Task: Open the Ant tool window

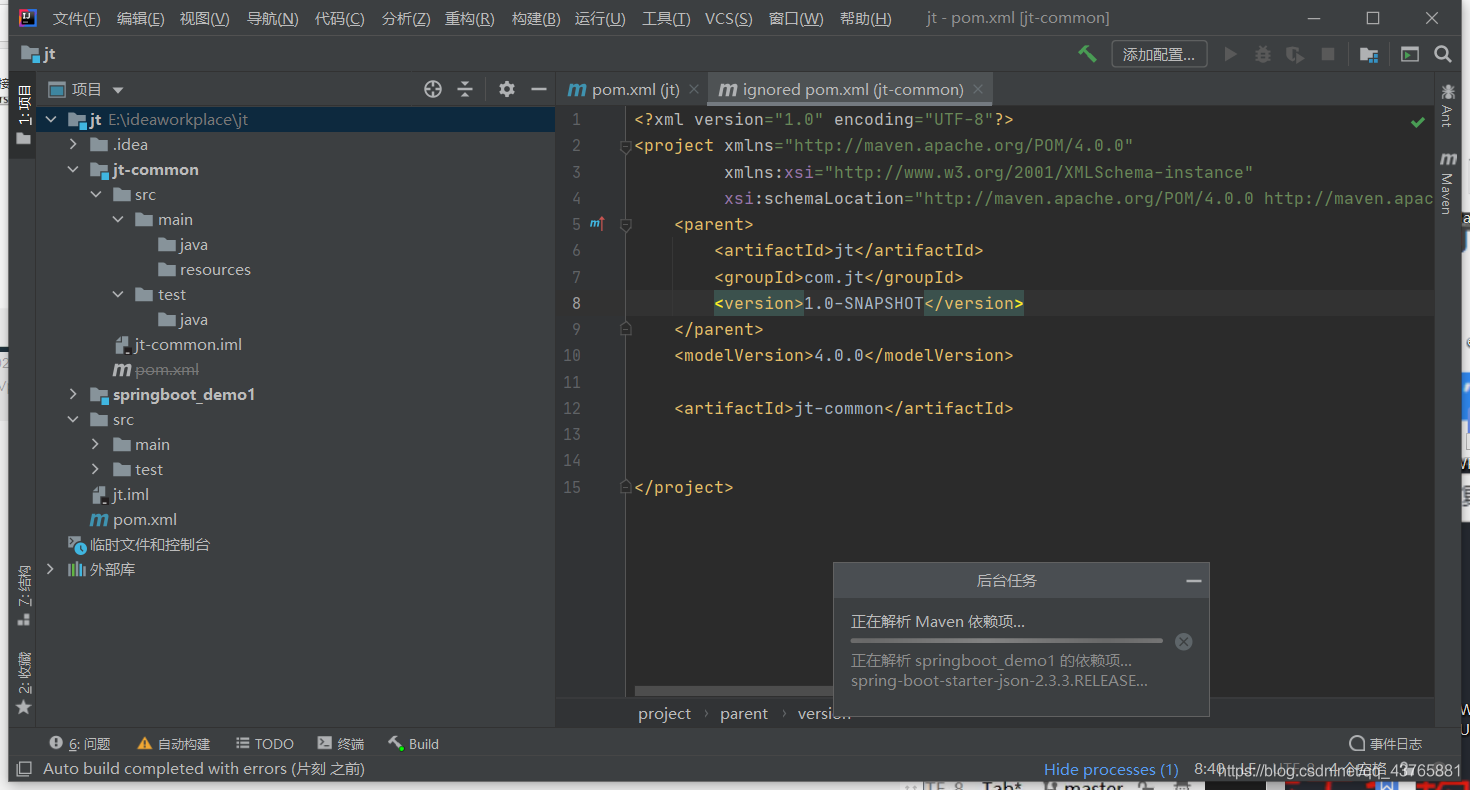Action: click(1447, 107)
